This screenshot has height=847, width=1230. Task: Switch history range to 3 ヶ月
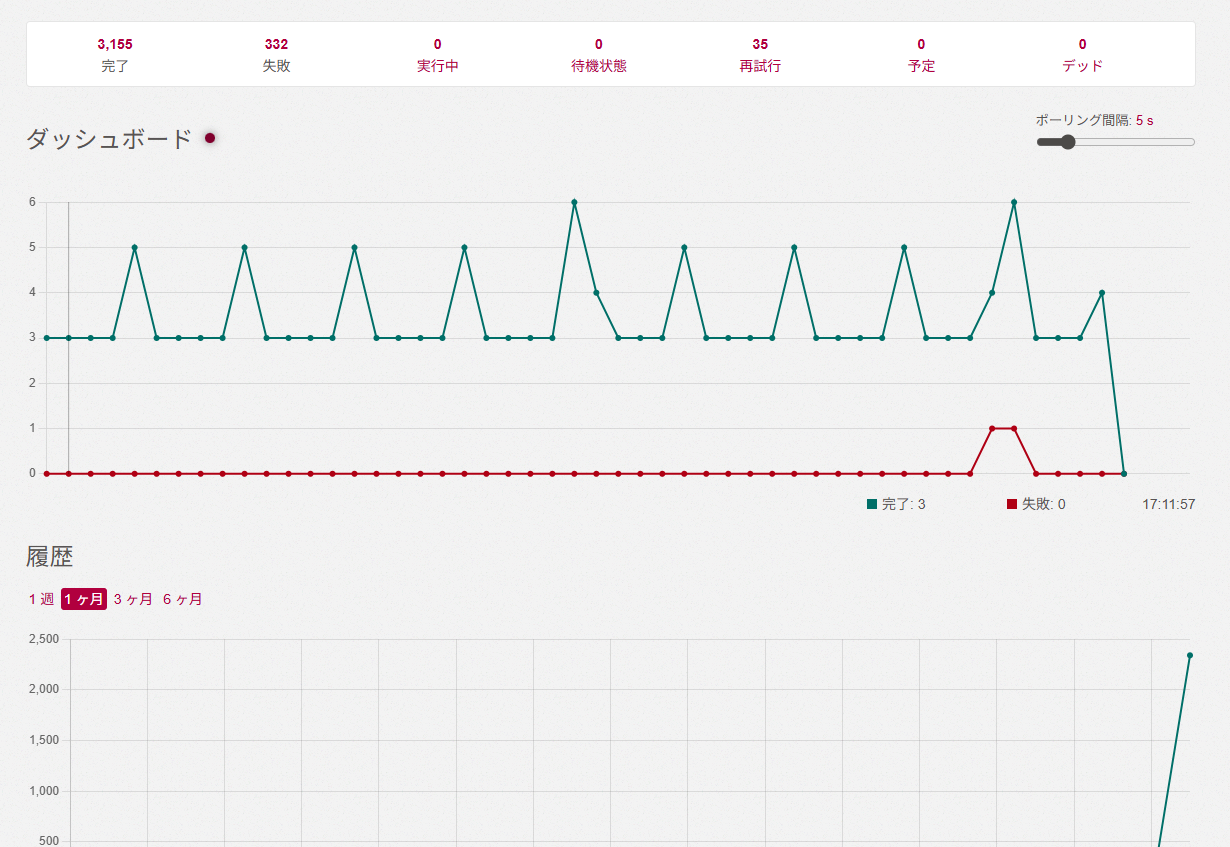[133, 599]
